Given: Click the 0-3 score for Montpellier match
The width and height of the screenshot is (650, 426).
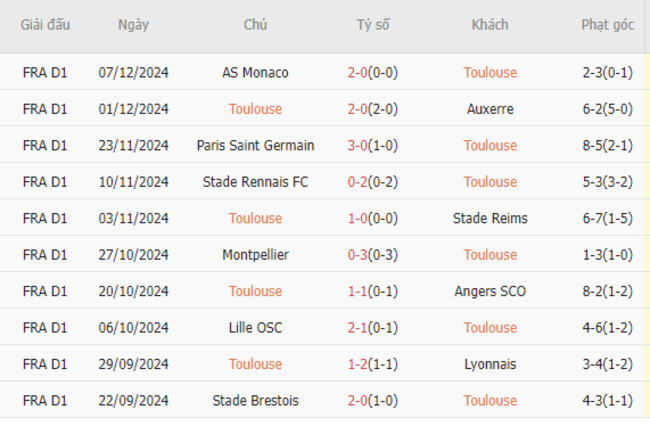Looking at the screenshot, I should [357, 255].
